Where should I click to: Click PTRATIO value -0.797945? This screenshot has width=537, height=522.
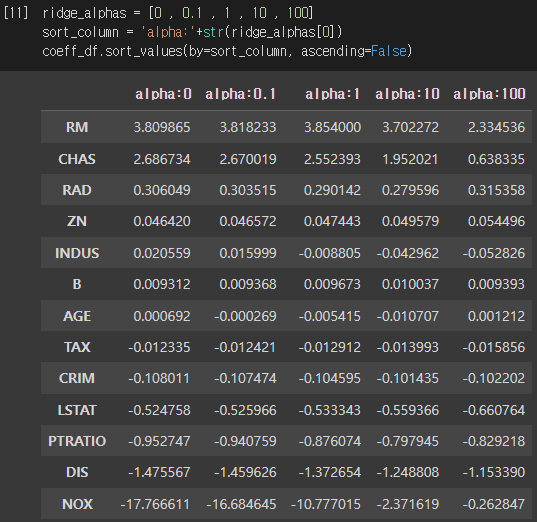click(408, 441)
